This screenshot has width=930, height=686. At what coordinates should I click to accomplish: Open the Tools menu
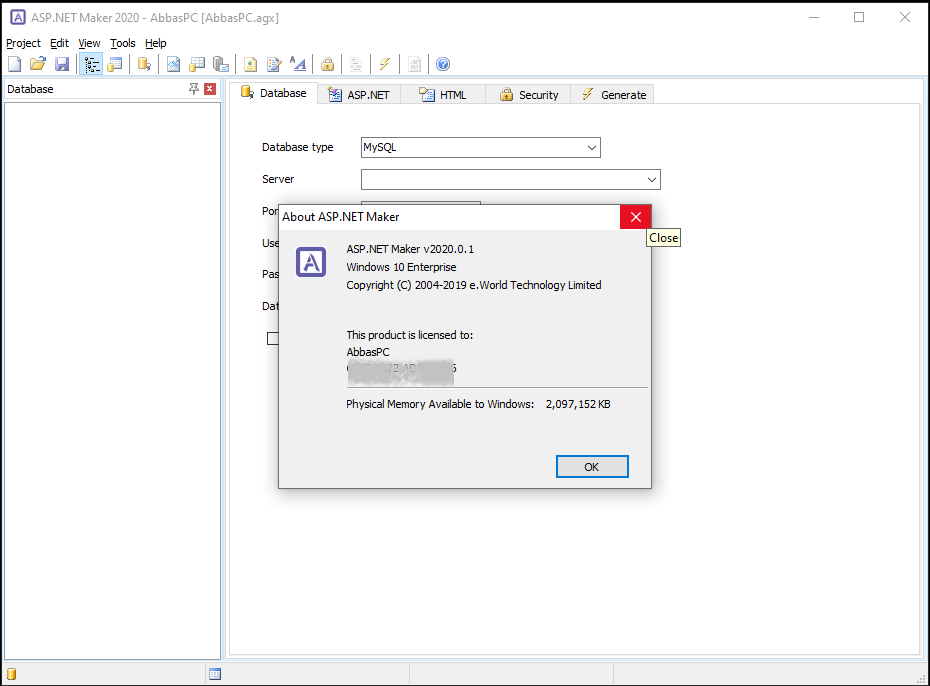coord(123,43)
